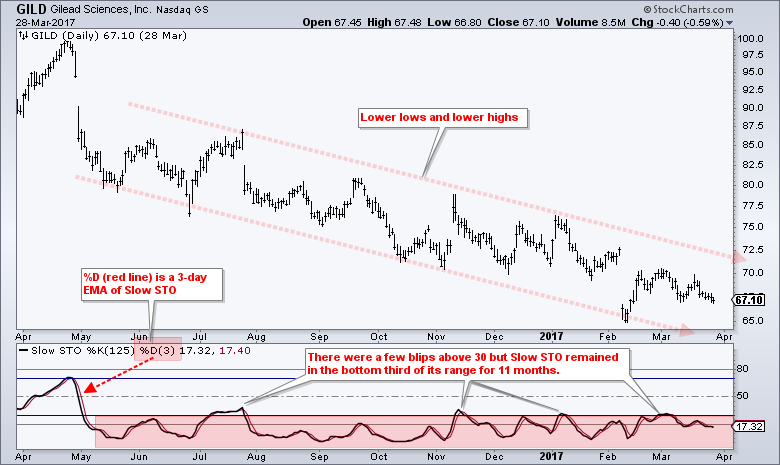Click the High 67.48 value
780x465 pixels.
[394, 22]
